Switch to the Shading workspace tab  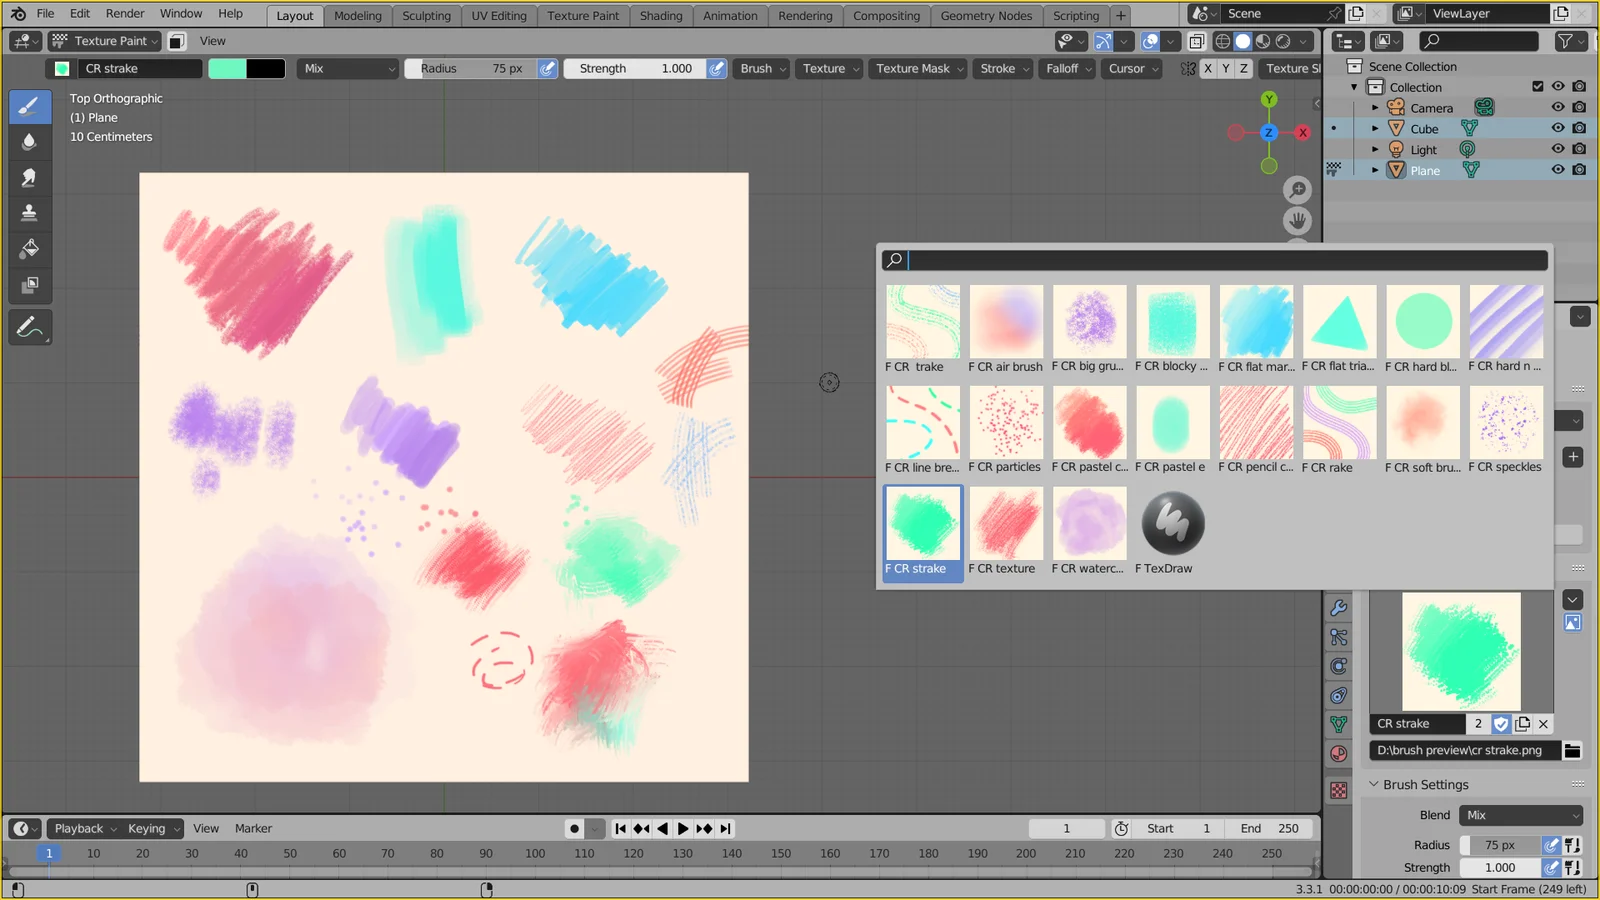point(661,15)
